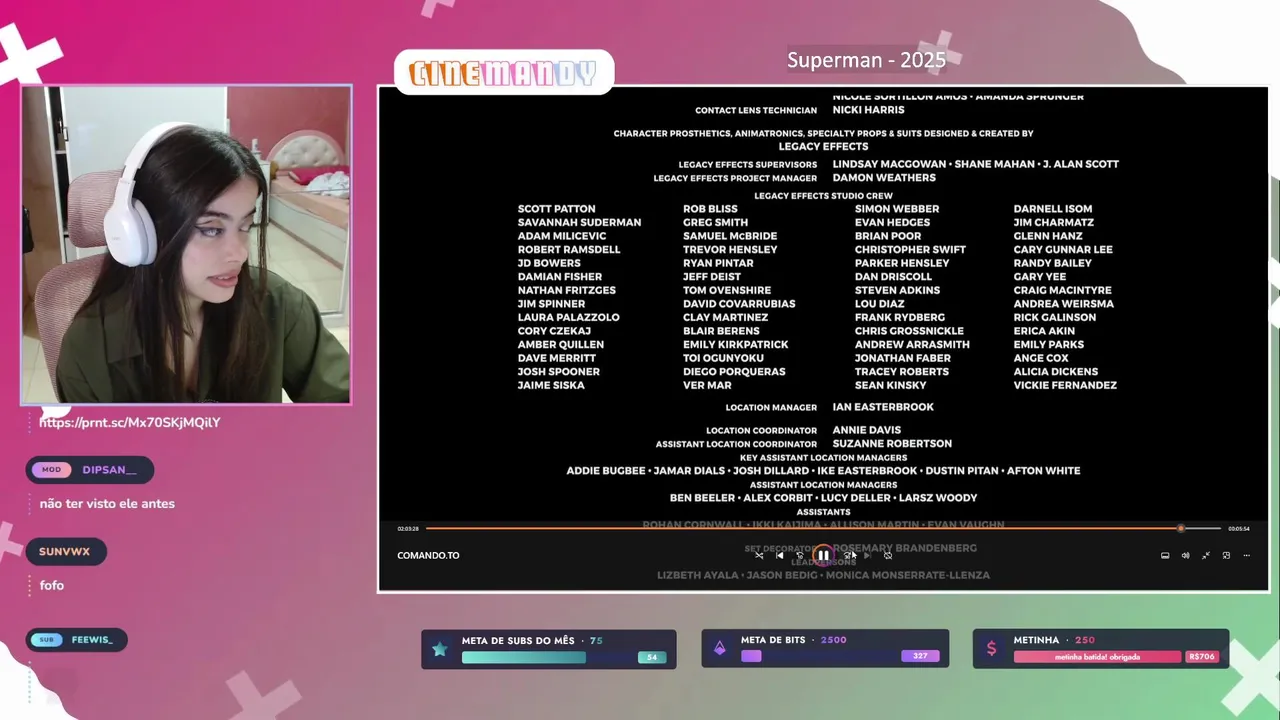This screenshot has width=1280, height=720.
Task: Click the dollar sign icon on Metinha goal
Action: click(991, 649)
